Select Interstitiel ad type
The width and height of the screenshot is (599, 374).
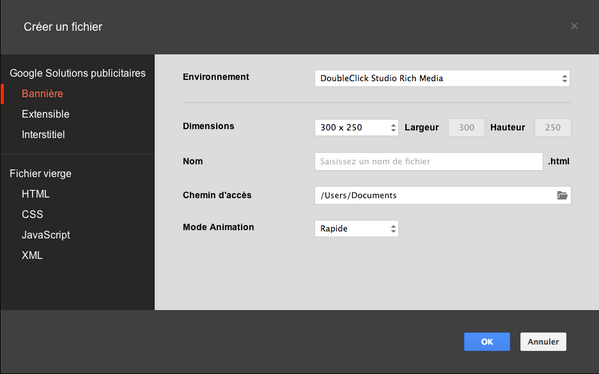tap(43, 134)
